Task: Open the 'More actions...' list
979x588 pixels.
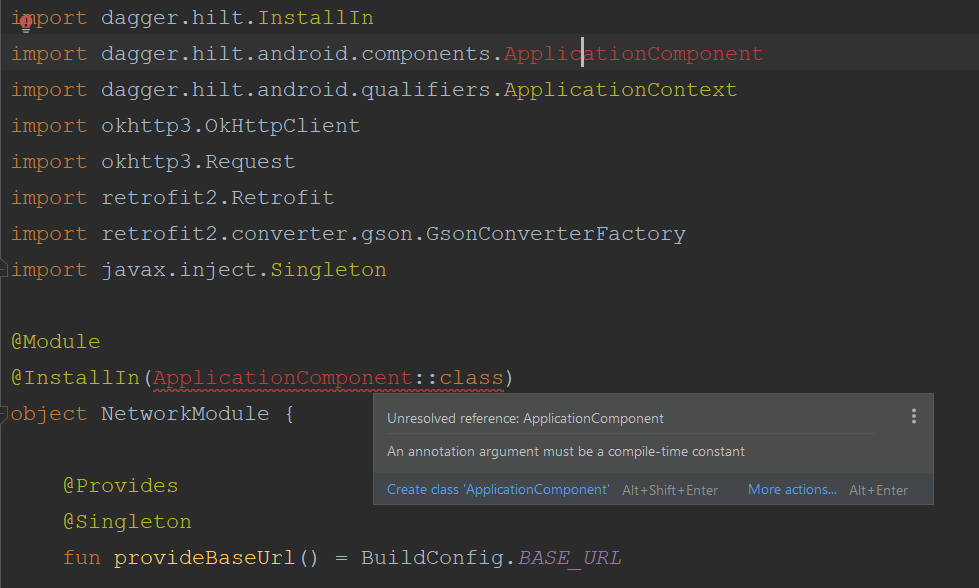Action: tap(791, 489)
